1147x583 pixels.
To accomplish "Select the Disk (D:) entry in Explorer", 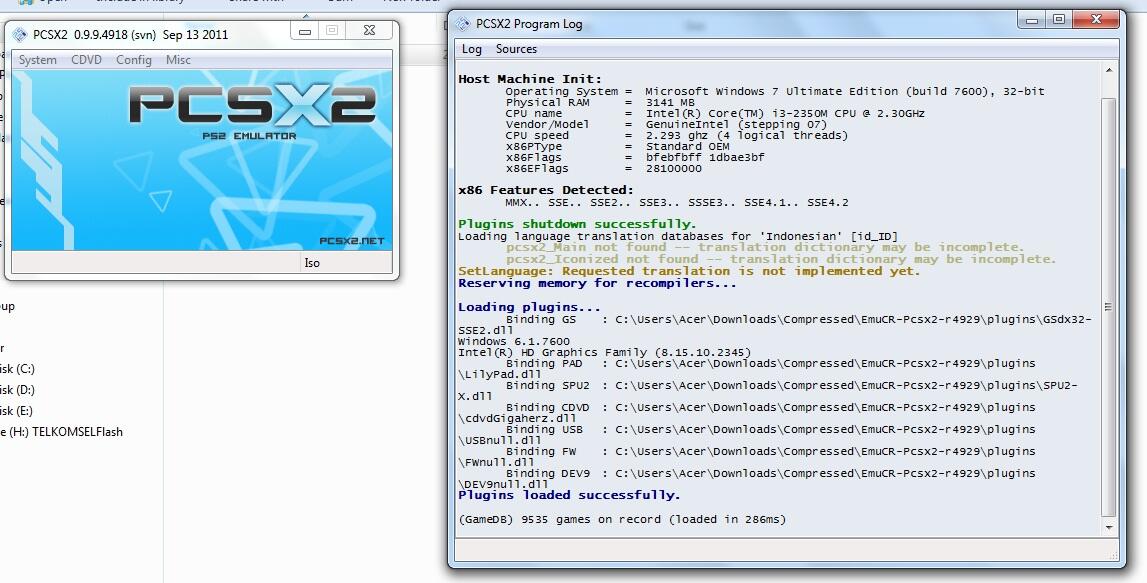I will click(x=18, y=390).
